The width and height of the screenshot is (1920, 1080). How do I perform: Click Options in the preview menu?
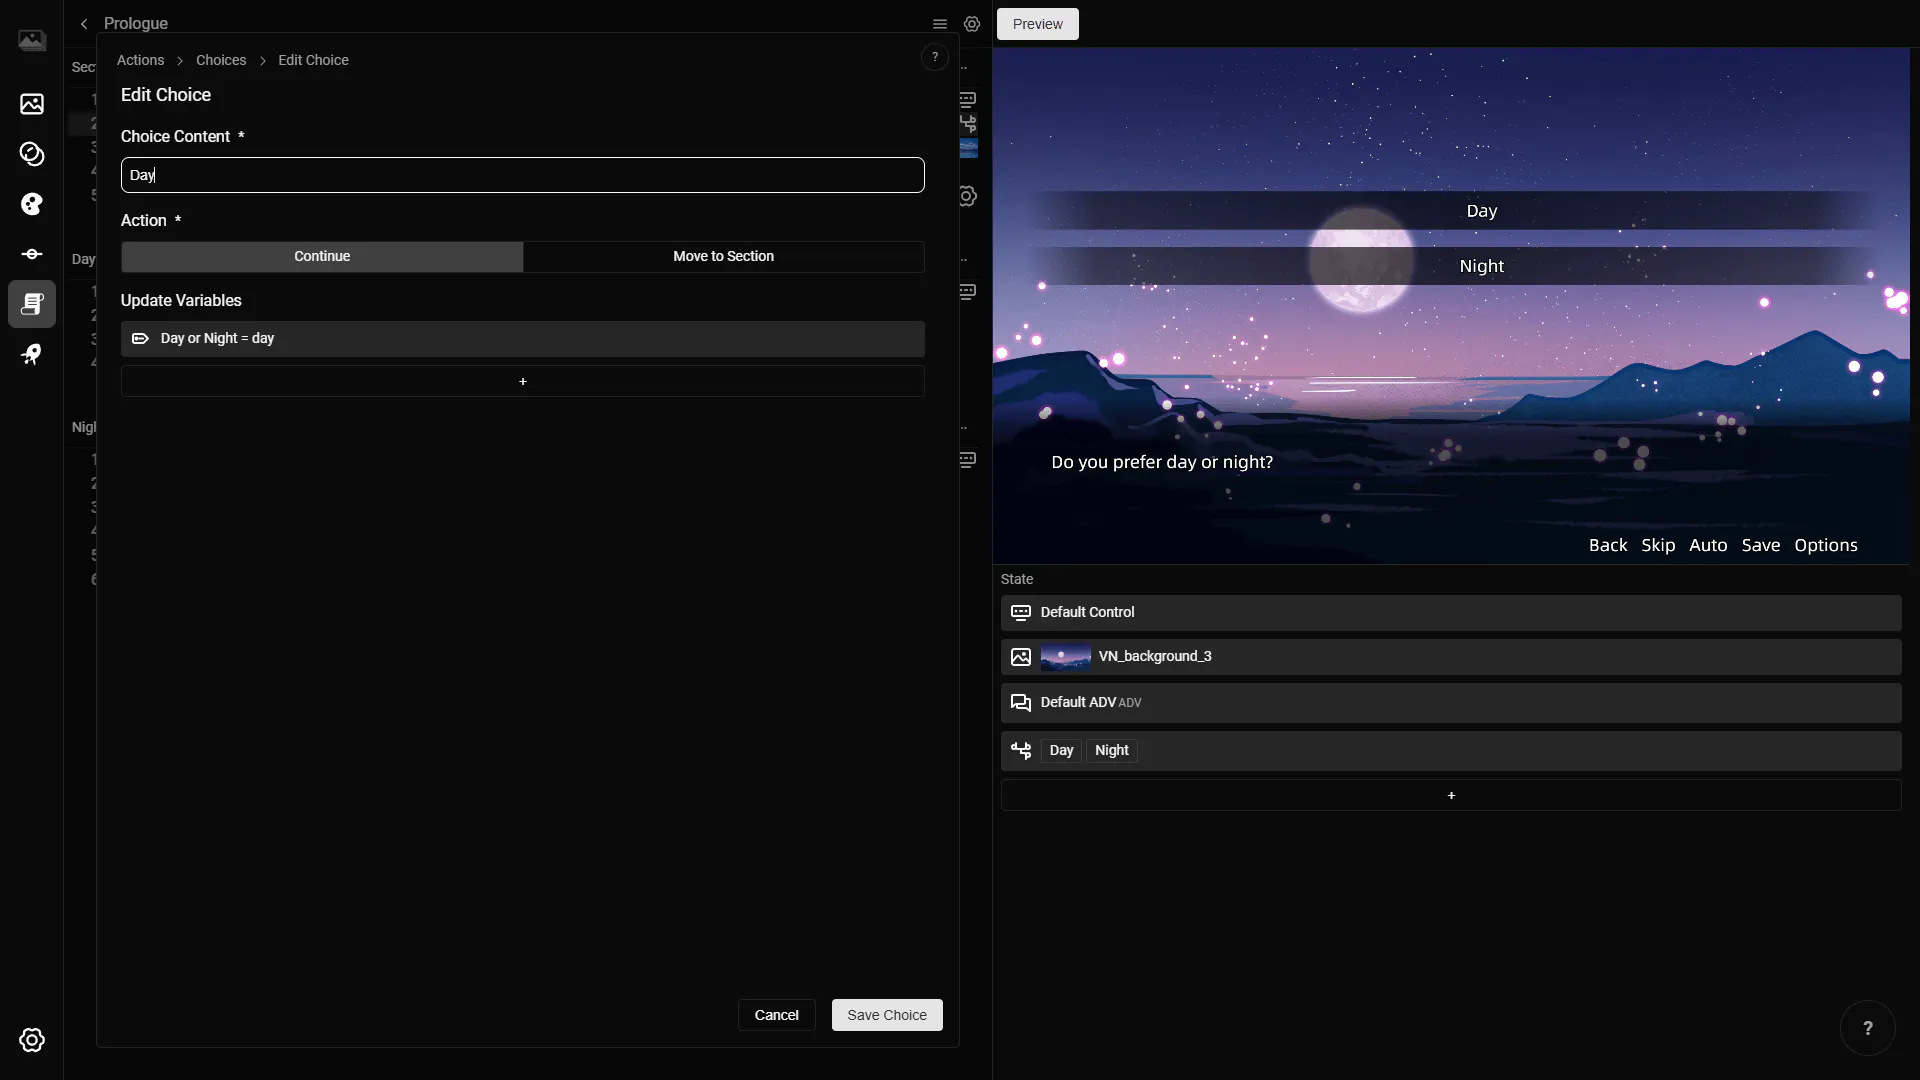click(x=1826, y=545)
